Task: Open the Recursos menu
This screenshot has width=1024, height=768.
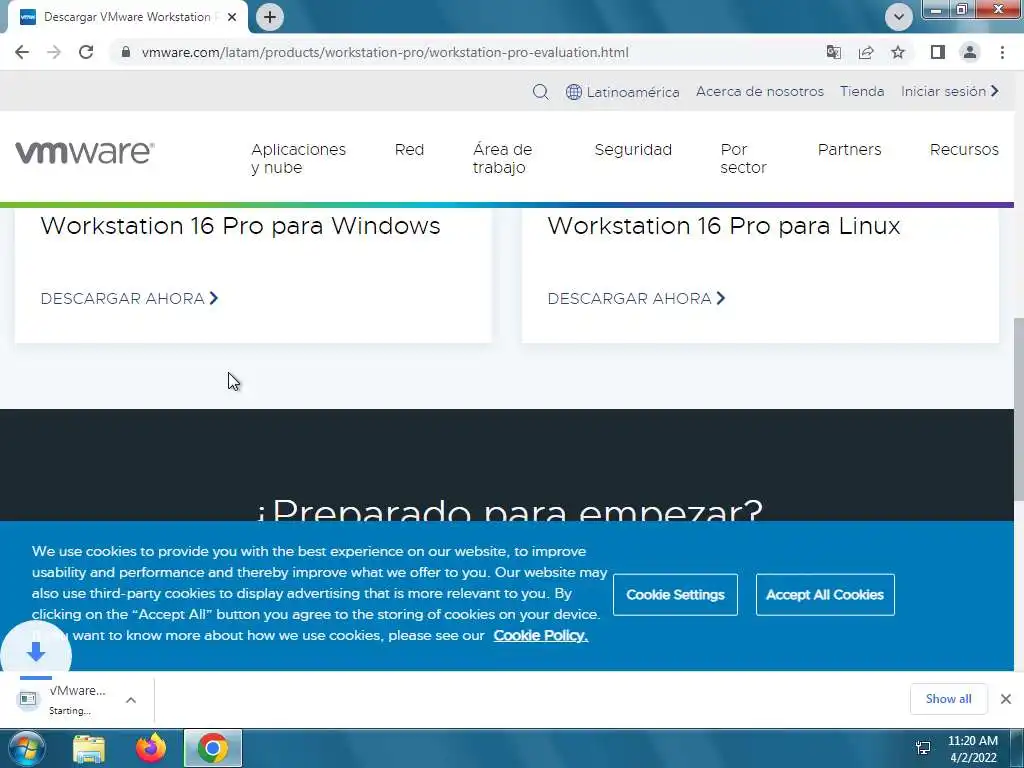Action: tap(964, 150)
